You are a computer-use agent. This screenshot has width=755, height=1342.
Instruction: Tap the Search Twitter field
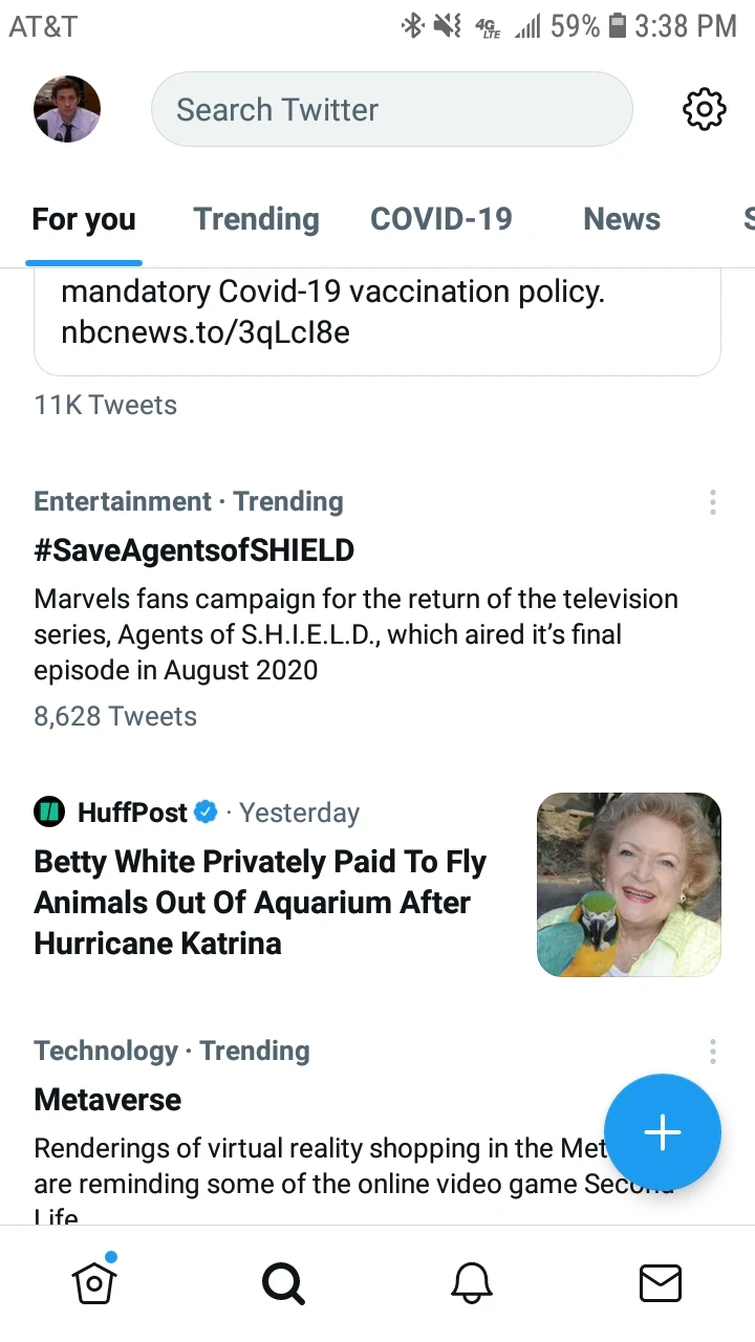[391, 109]
